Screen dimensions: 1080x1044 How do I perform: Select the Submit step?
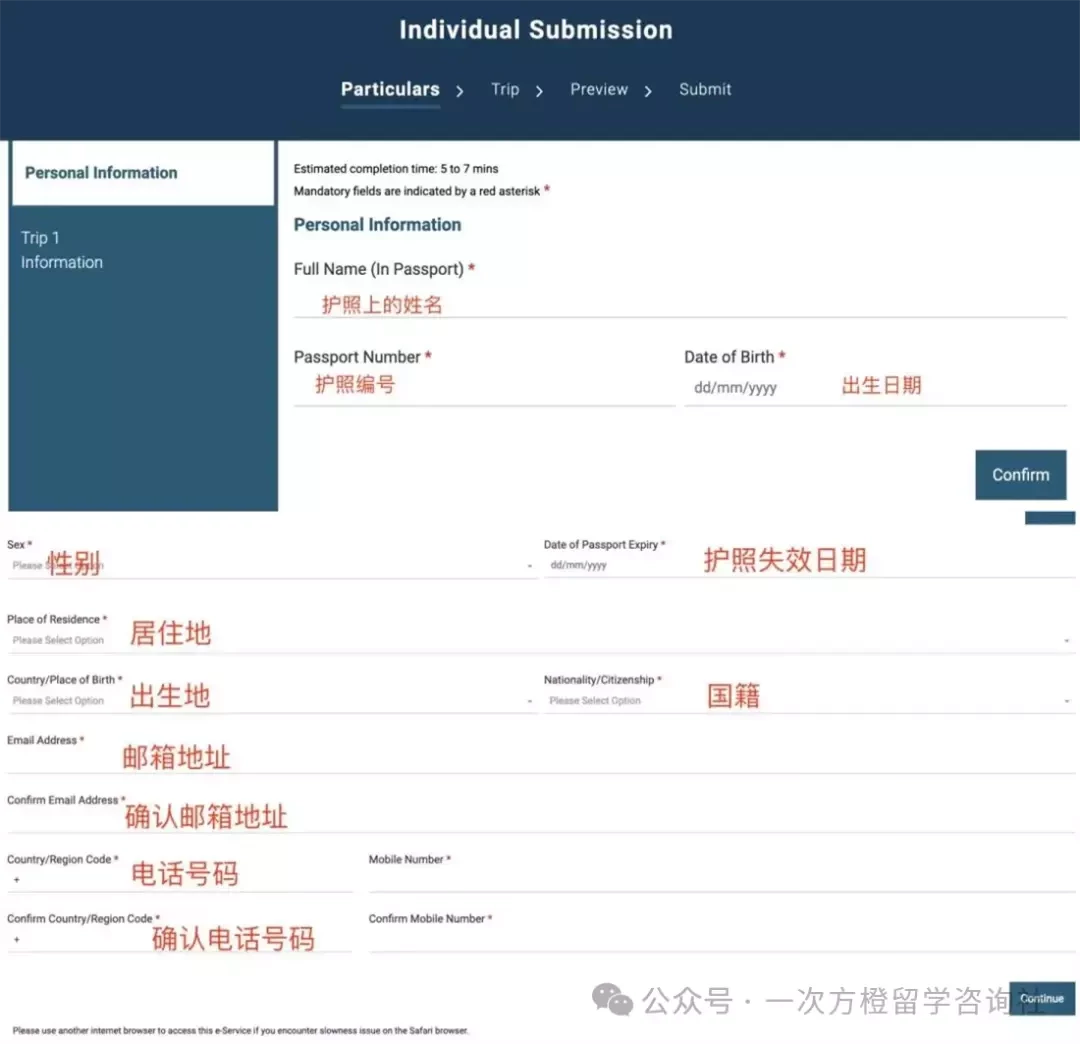coord(705,90)
